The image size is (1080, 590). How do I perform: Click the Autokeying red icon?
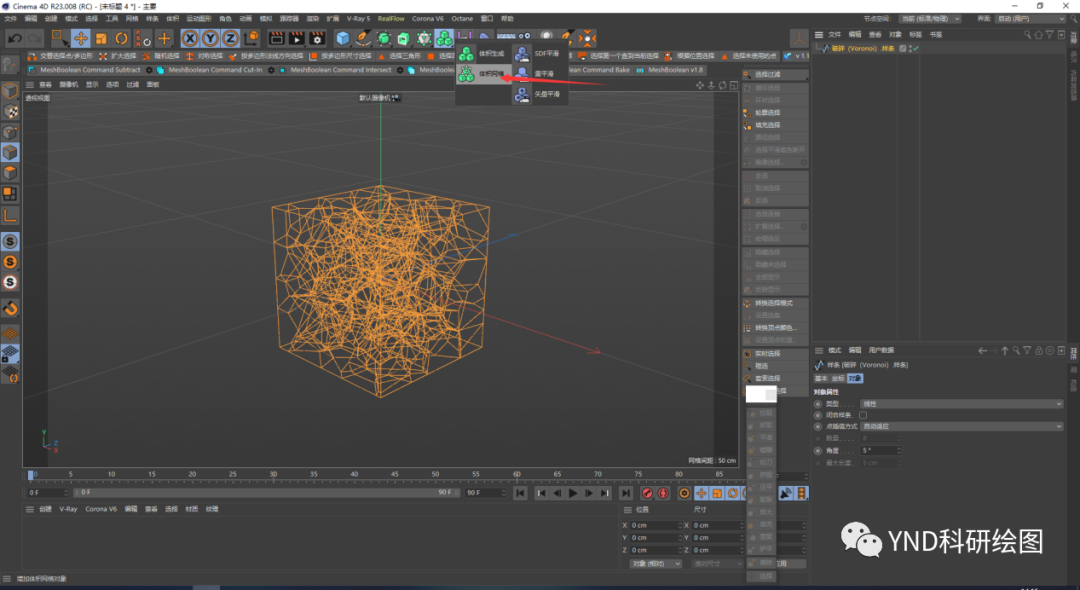click(663, 493)
